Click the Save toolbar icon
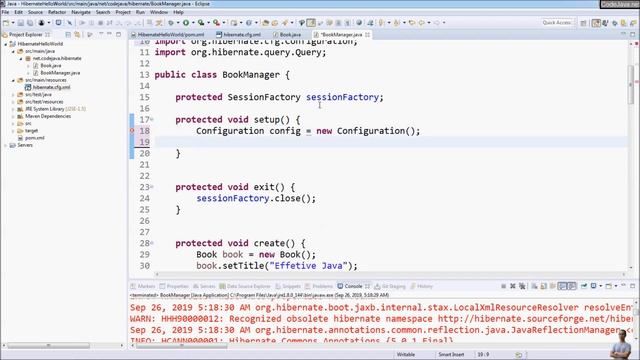640x360 pixels. click(21, 23)
